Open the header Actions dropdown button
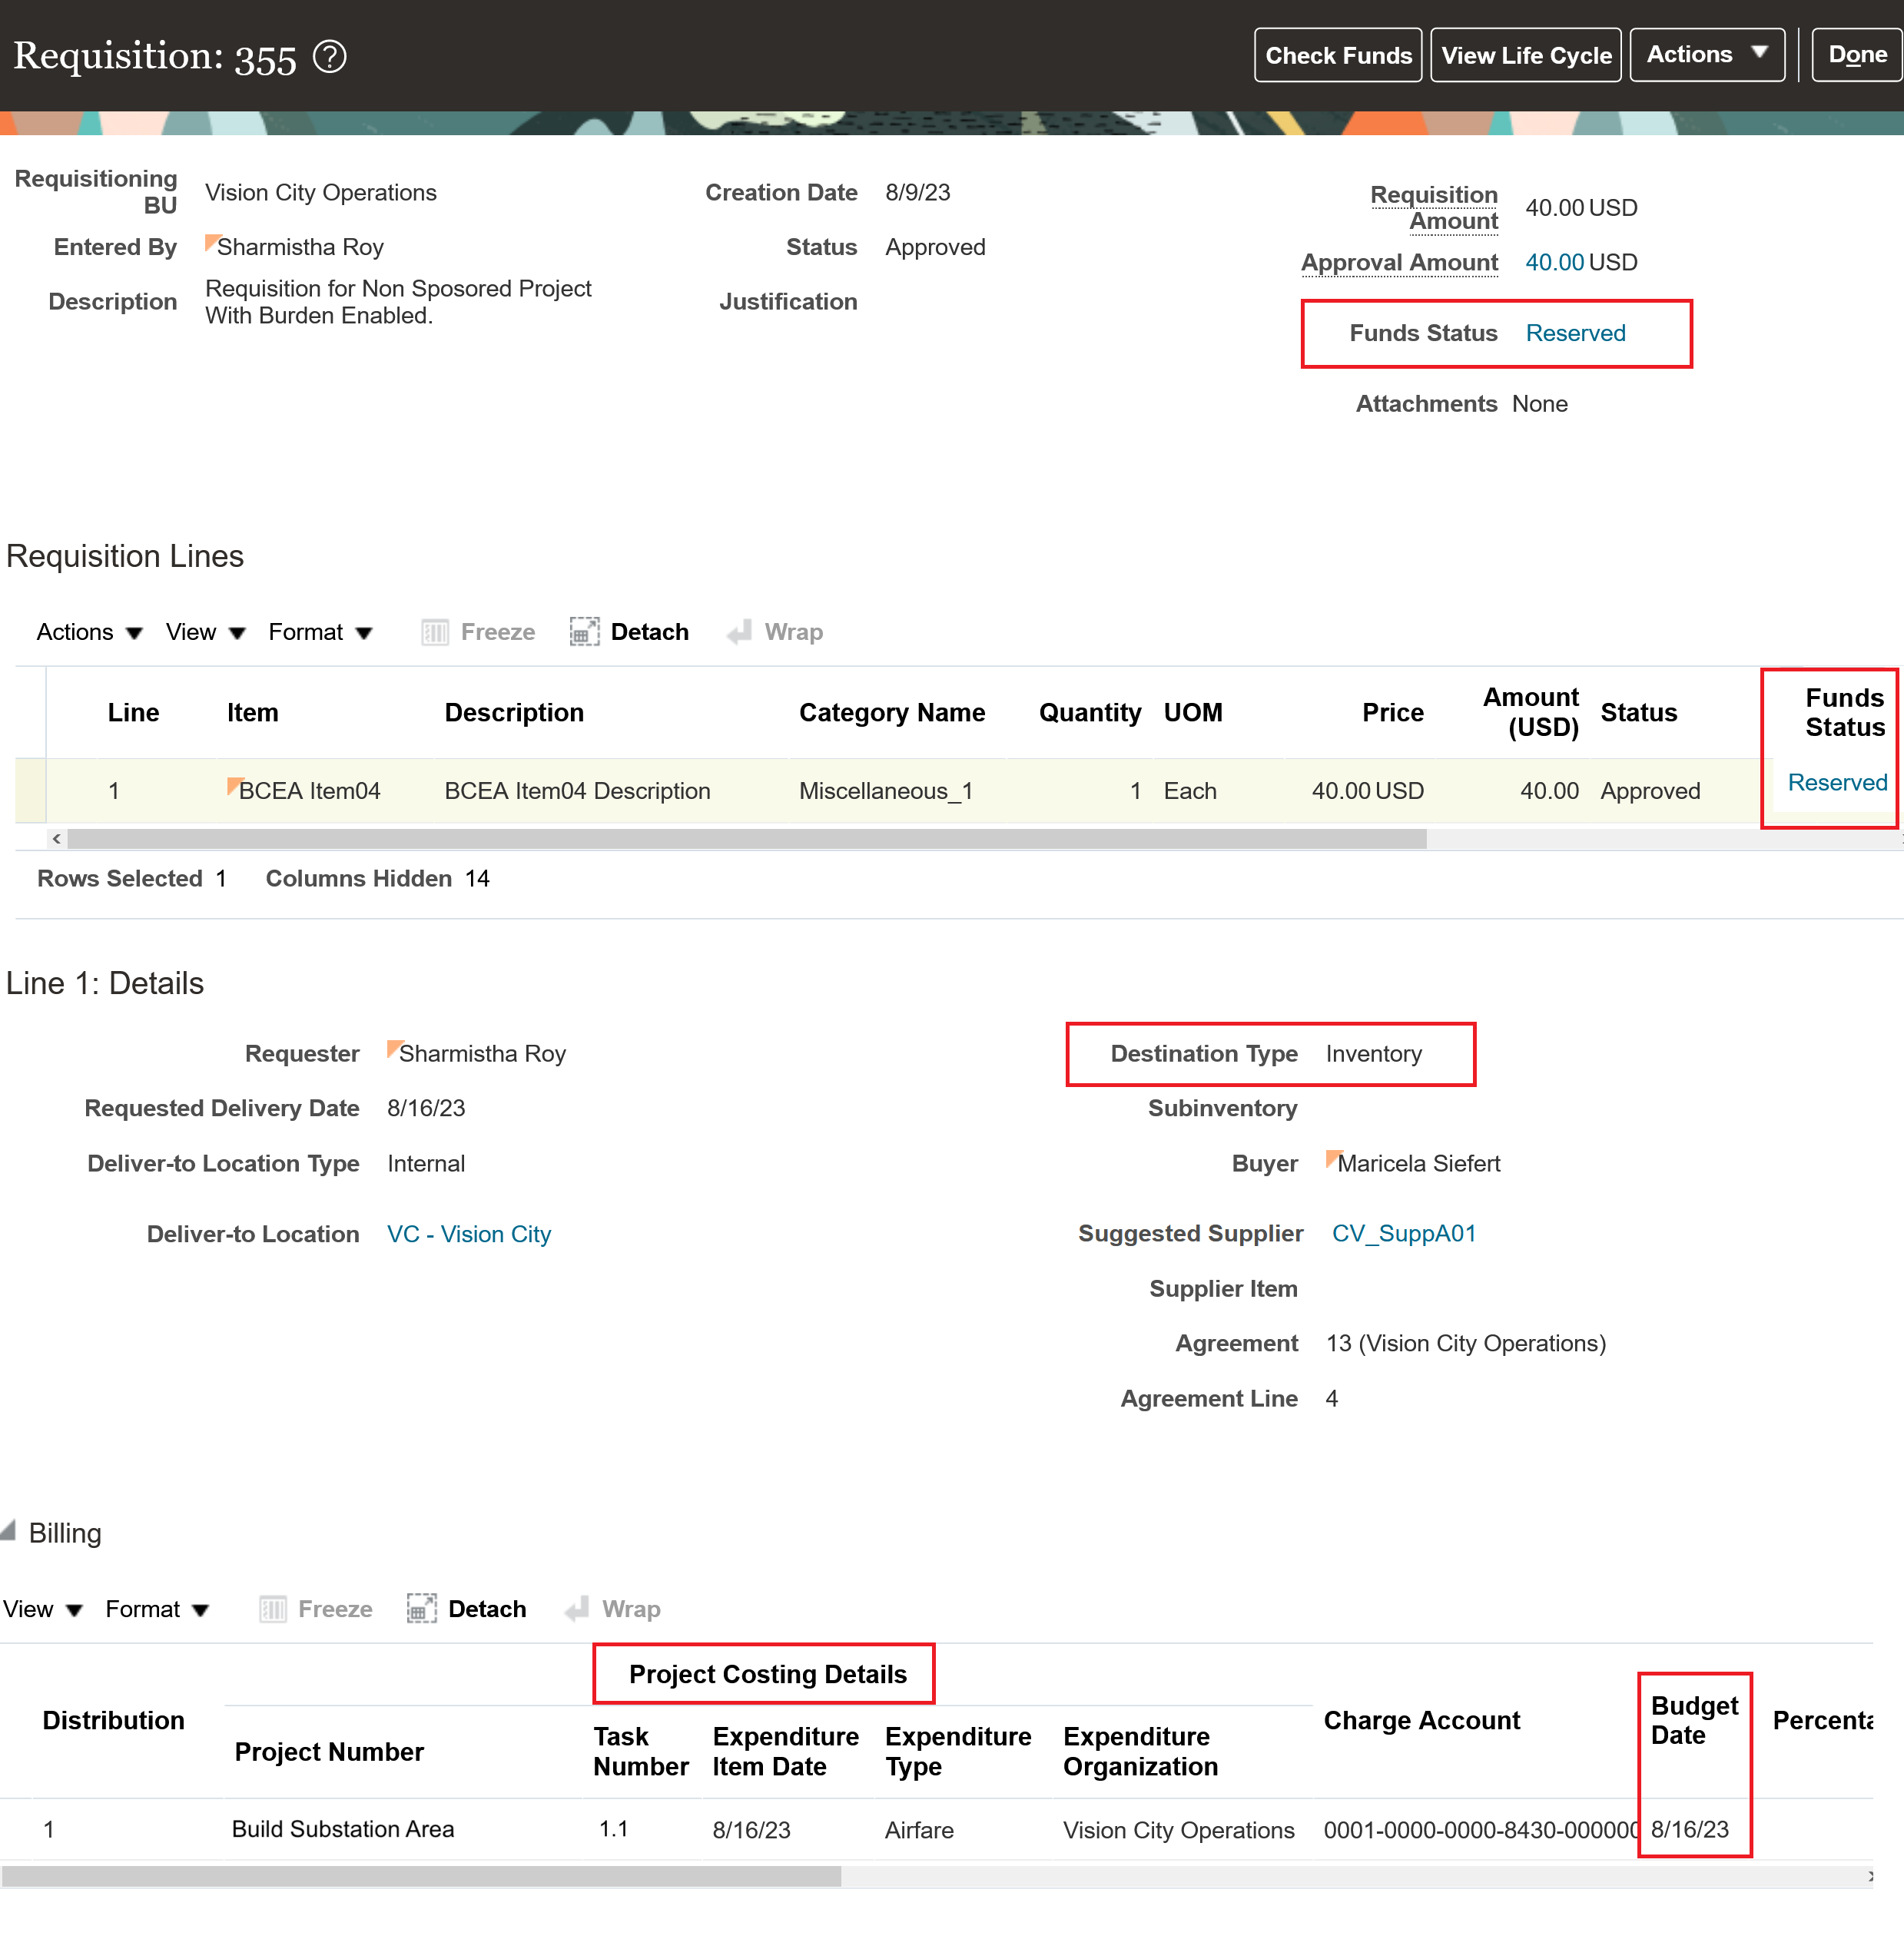This screenshot has height=1949, width=1904. pyautogui.click(x=1706, y=55)
